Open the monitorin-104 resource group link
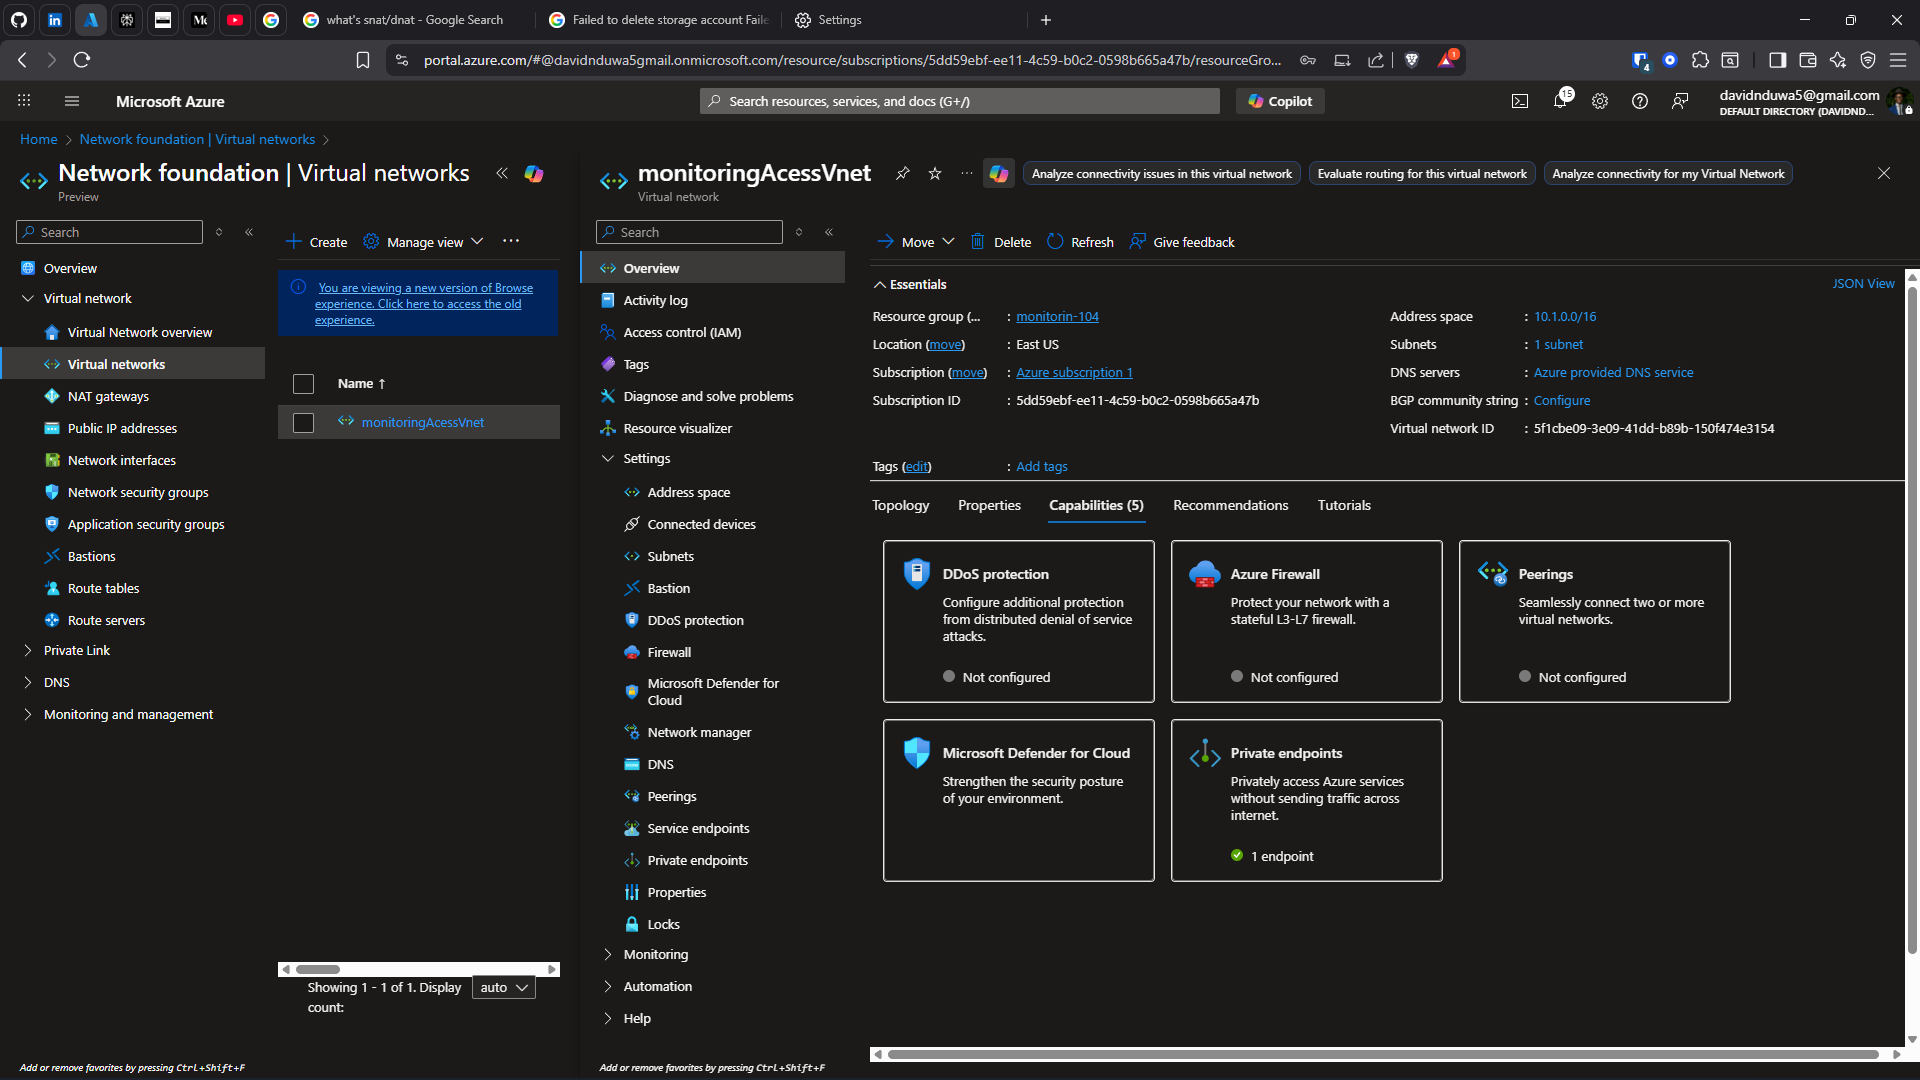This screenshot has width=1920, height=1080. point(1057,316)
